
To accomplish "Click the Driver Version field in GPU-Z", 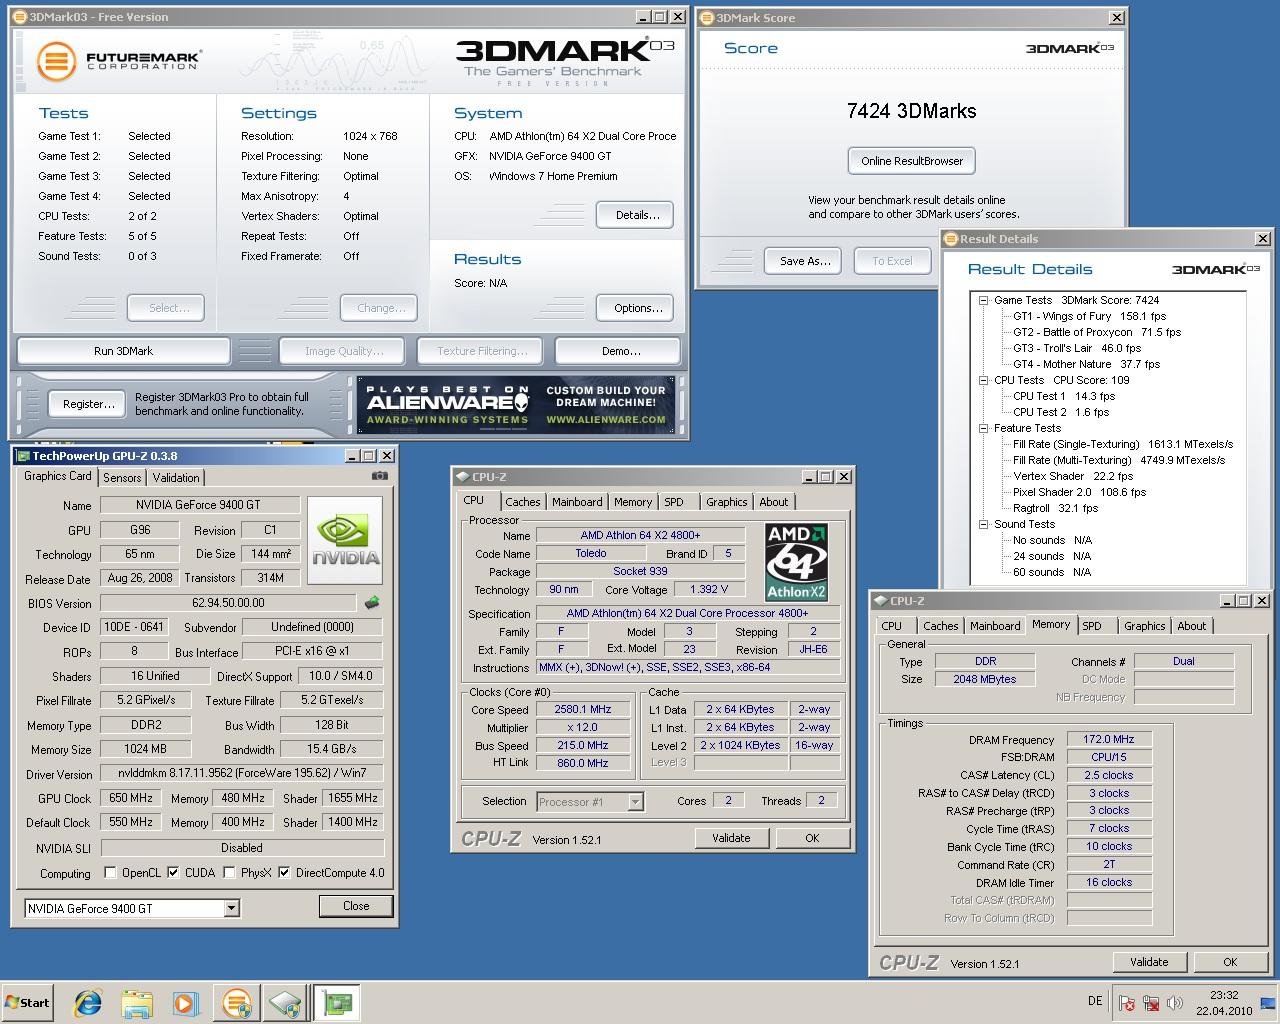I will (x=241, y=773).
